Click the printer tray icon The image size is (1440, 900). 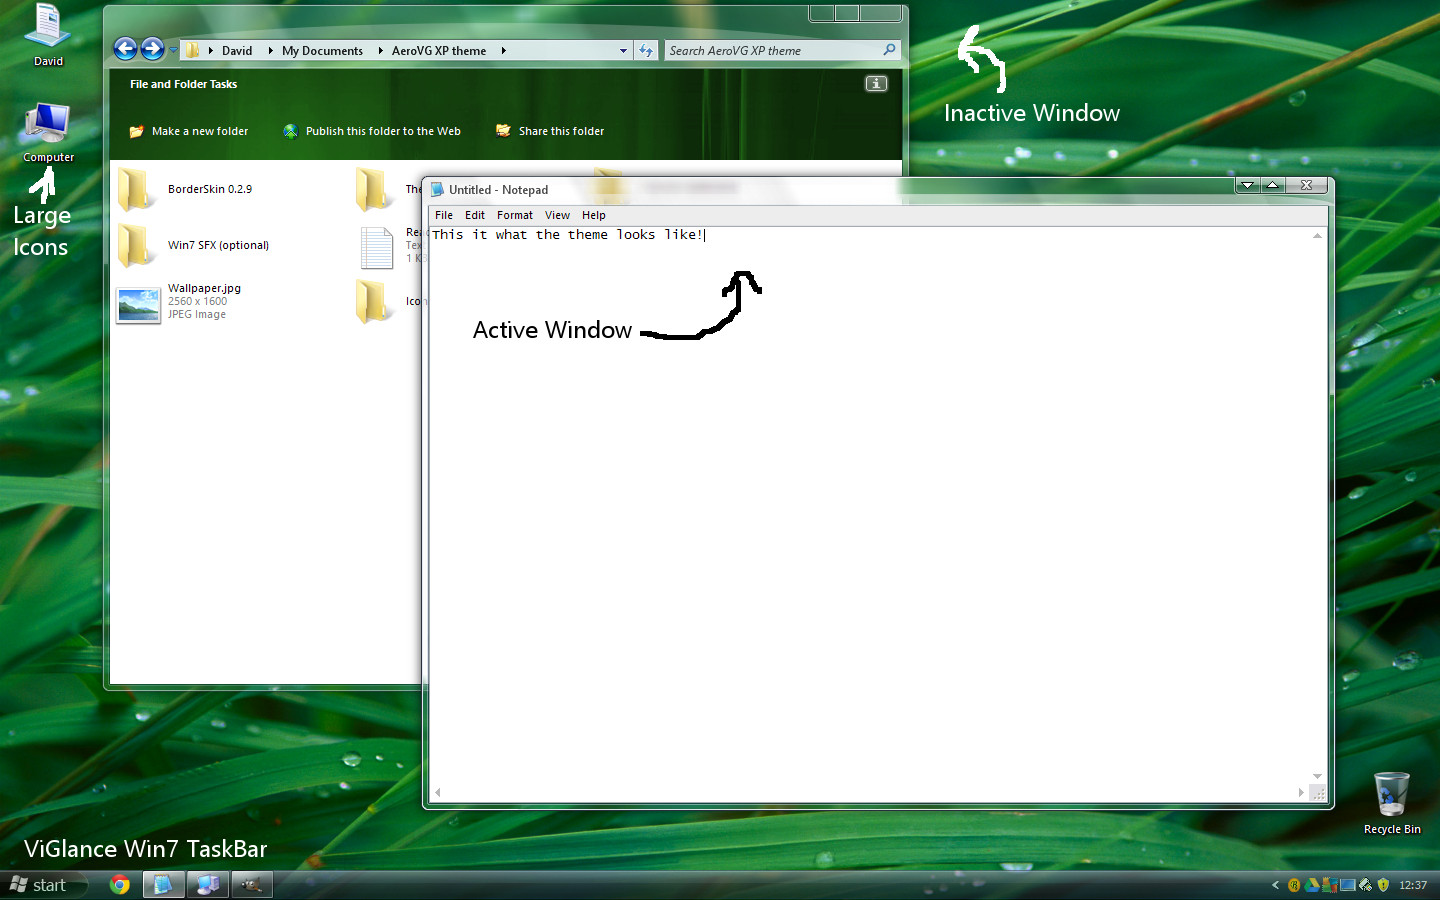[x=1366, y=885]
